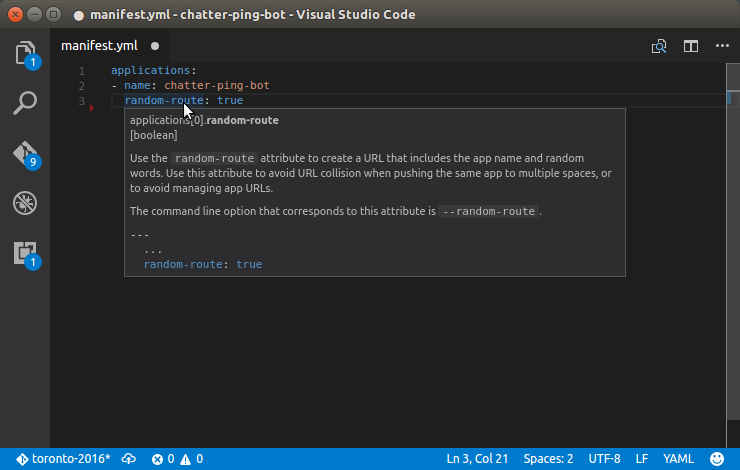Screen dimensions: 740x470
Task: Click the vertical scrollbar of the editor
Action: point(733,241)
